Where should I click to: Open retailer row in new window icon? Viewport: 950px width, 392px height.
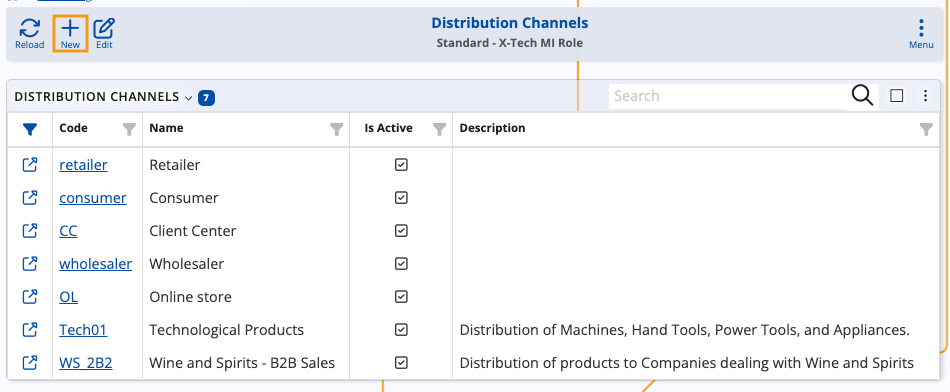[30, 164]
